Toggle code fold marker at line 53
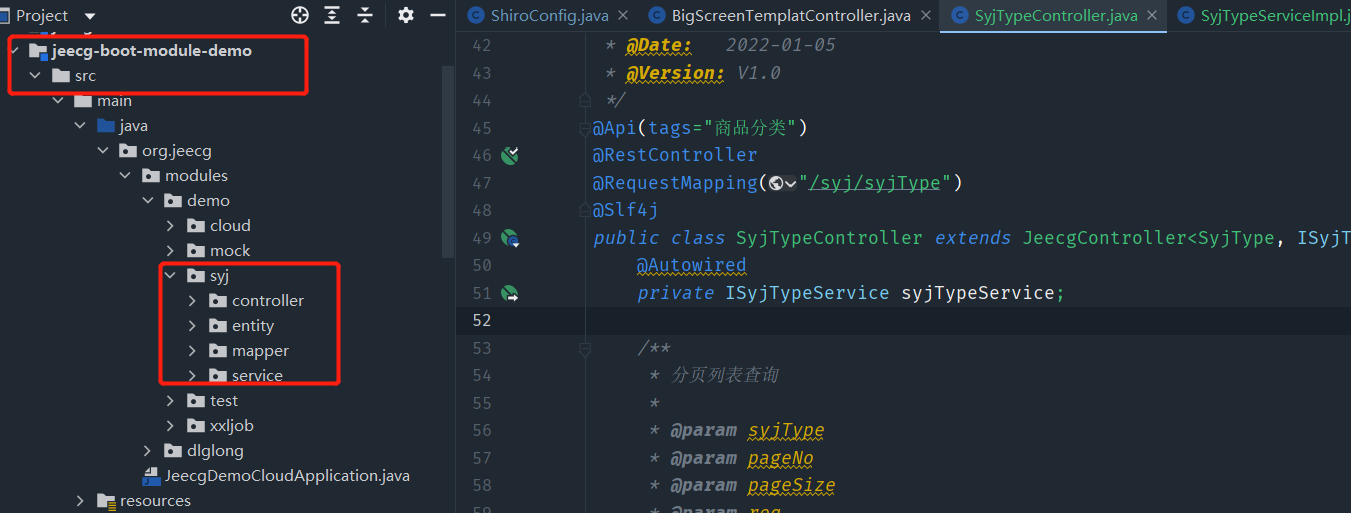The height and width of the screenshot is (513, 1351). [x=585, y=348]
